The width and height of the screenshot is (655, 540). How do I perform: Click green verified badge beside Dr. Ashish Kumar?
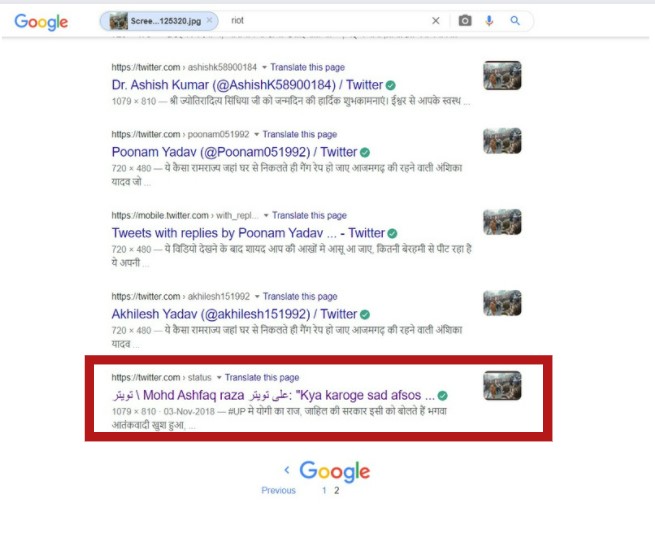(392, 86)
